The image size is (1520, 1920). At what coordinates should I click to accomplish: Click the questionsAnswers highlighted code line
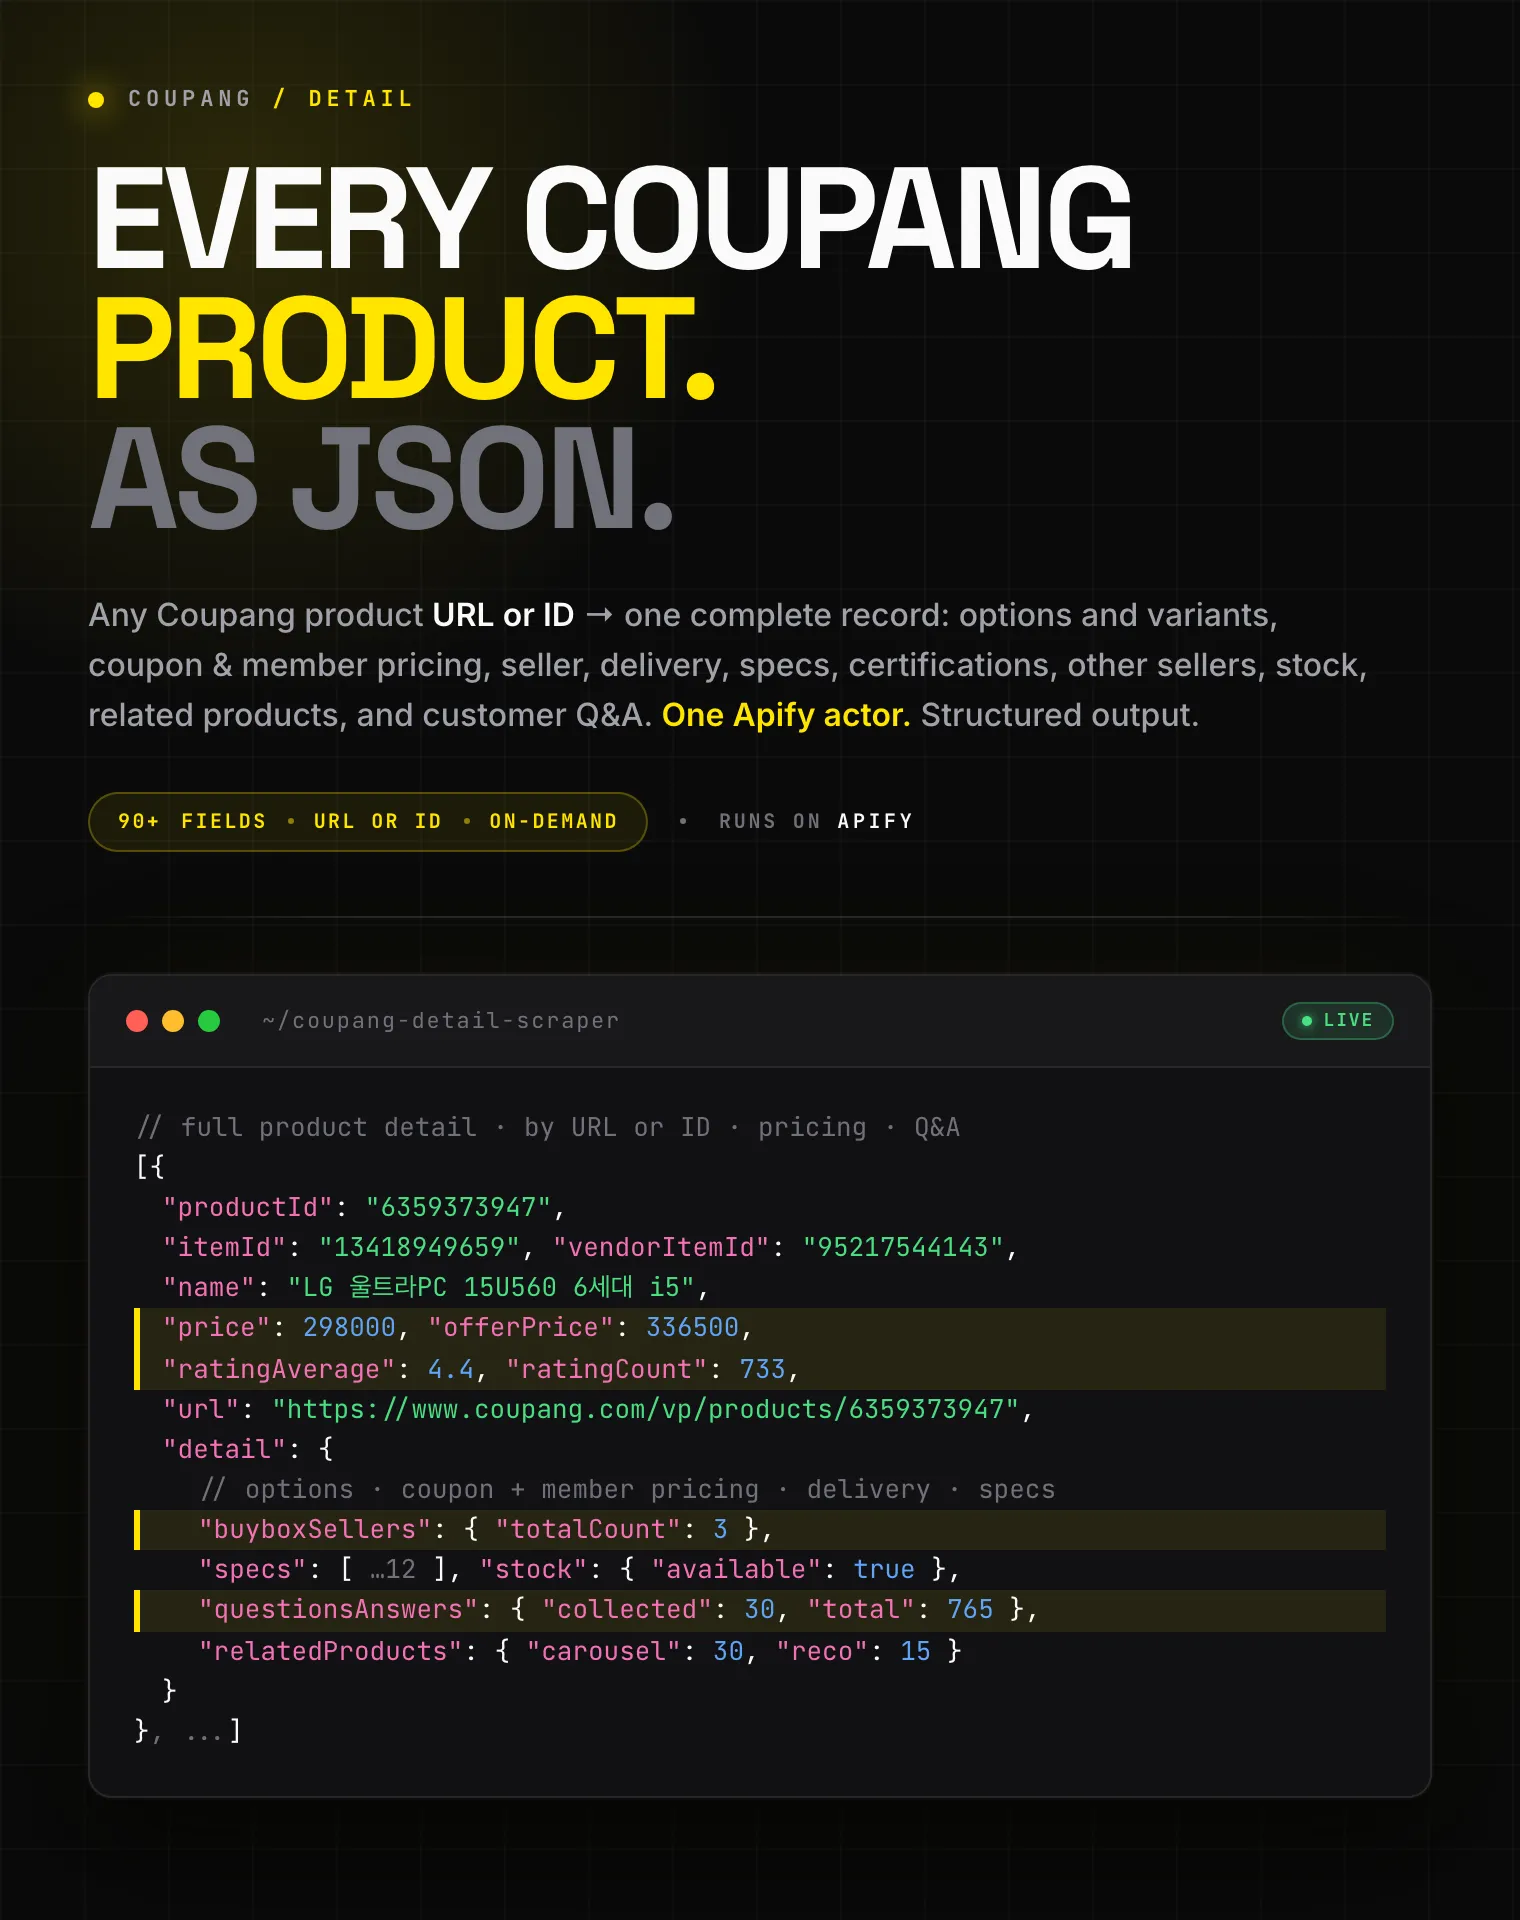tap(760, 1610)
